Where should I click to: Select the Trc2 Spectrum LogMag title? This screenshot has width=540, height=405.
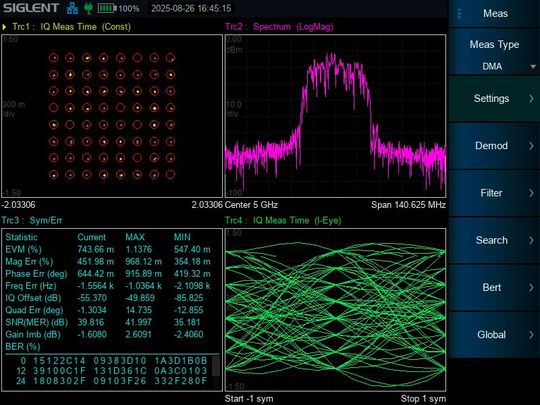pyautogui.click(x=279, y=27)
